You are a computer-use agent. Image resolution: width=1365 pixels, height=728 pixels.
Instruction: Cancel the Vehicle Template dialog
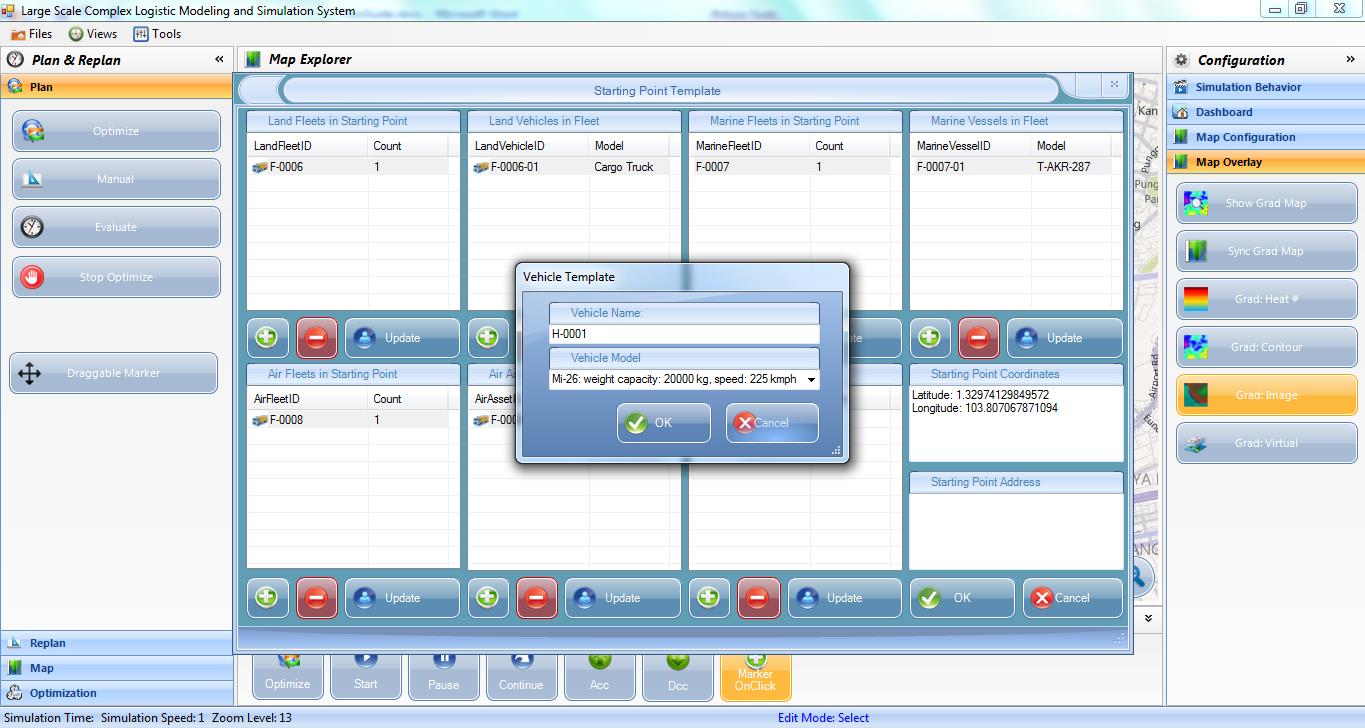(772, 423)
